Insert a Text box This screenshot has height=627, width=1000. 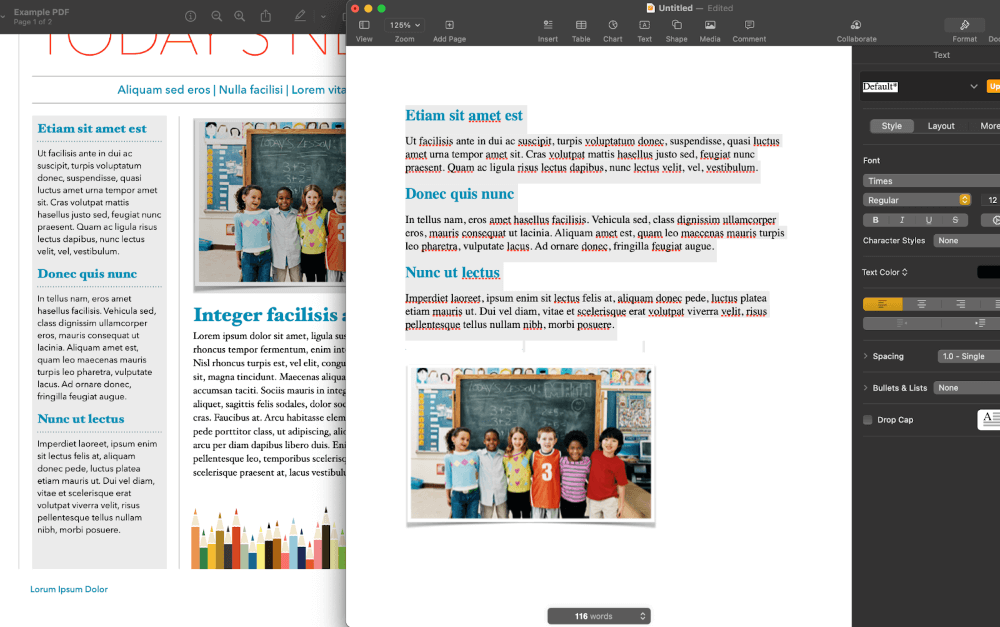tap(644, 29)
